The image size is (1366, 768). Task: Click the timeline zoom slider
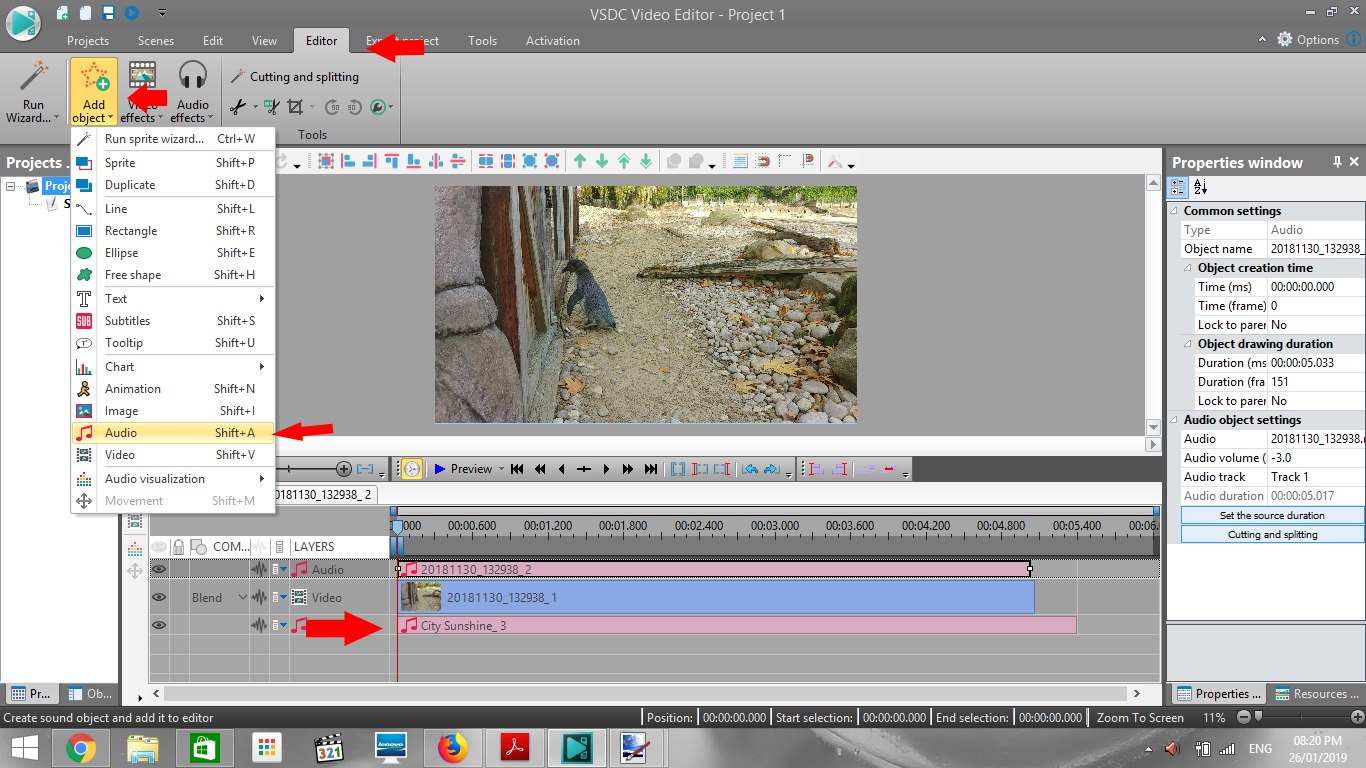[x=307, y=469]
